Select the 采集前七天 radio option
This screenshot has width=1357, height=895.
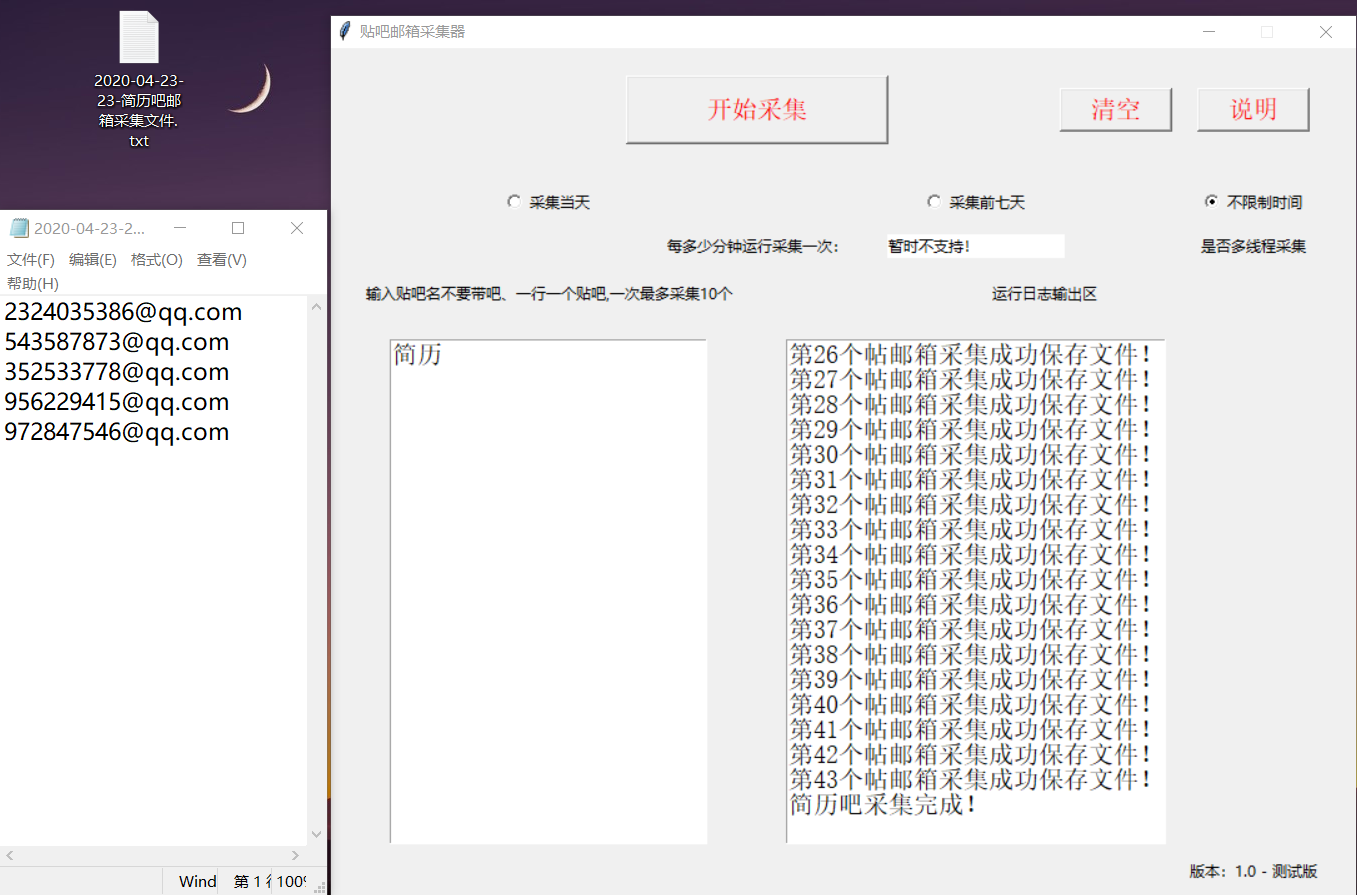tap(933, 201)
